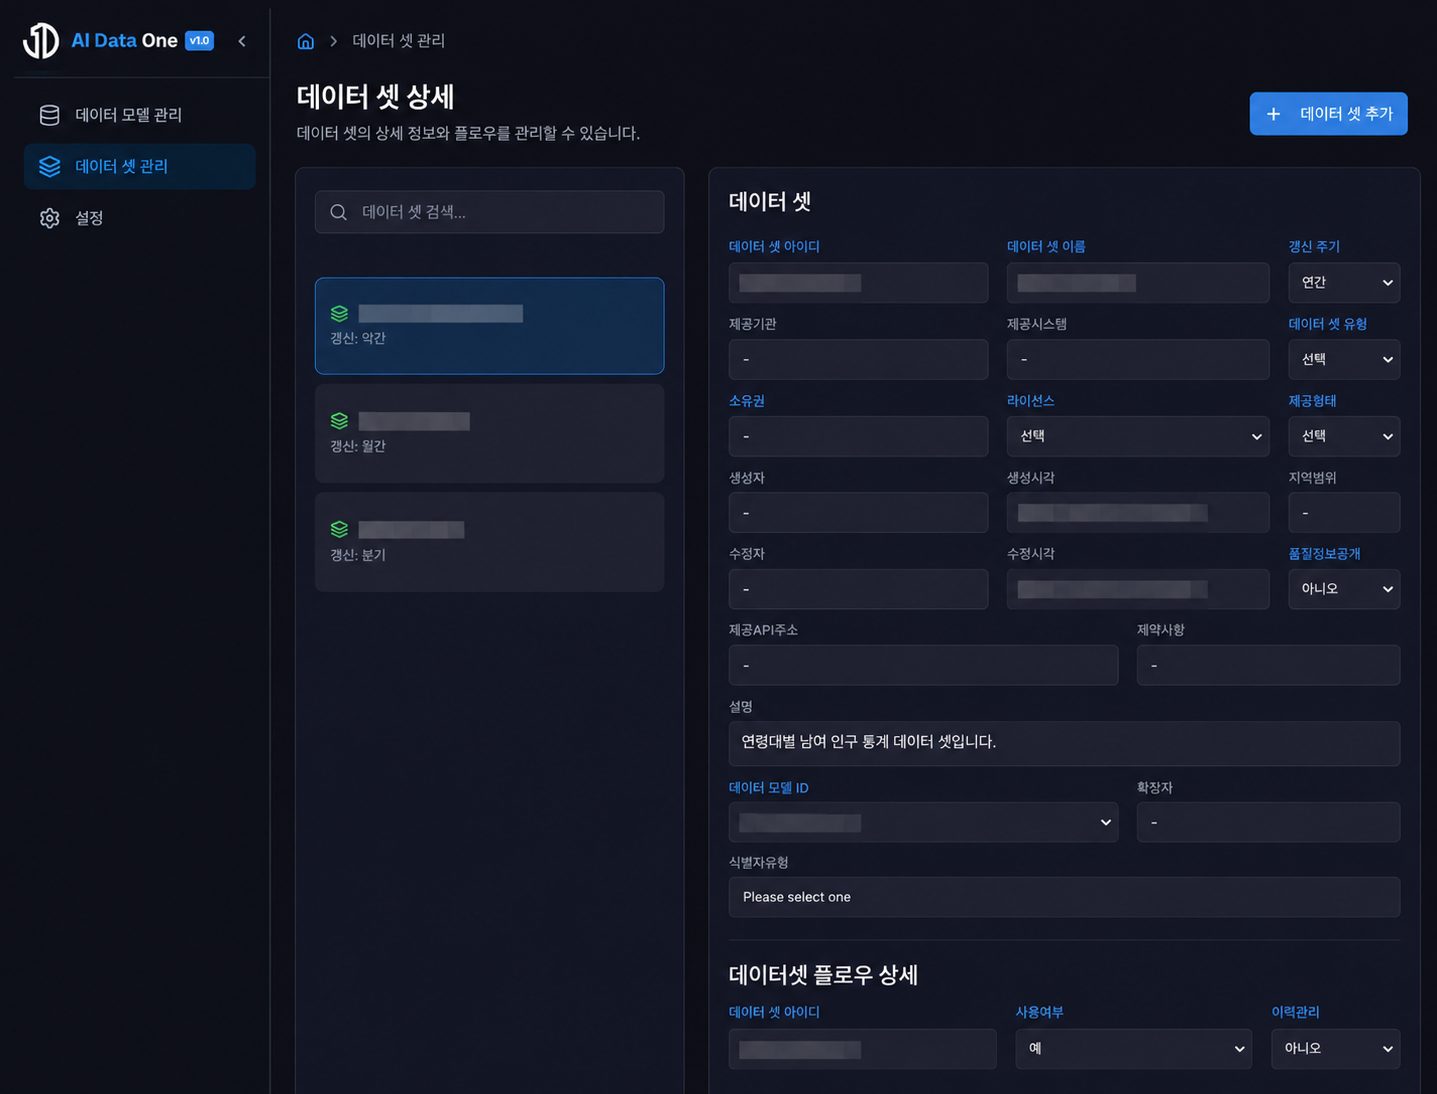The image size is (1437, 1094).
Task: Click the home breadcrumb icon
Action: pyautogui.click(x=306, y=41)
